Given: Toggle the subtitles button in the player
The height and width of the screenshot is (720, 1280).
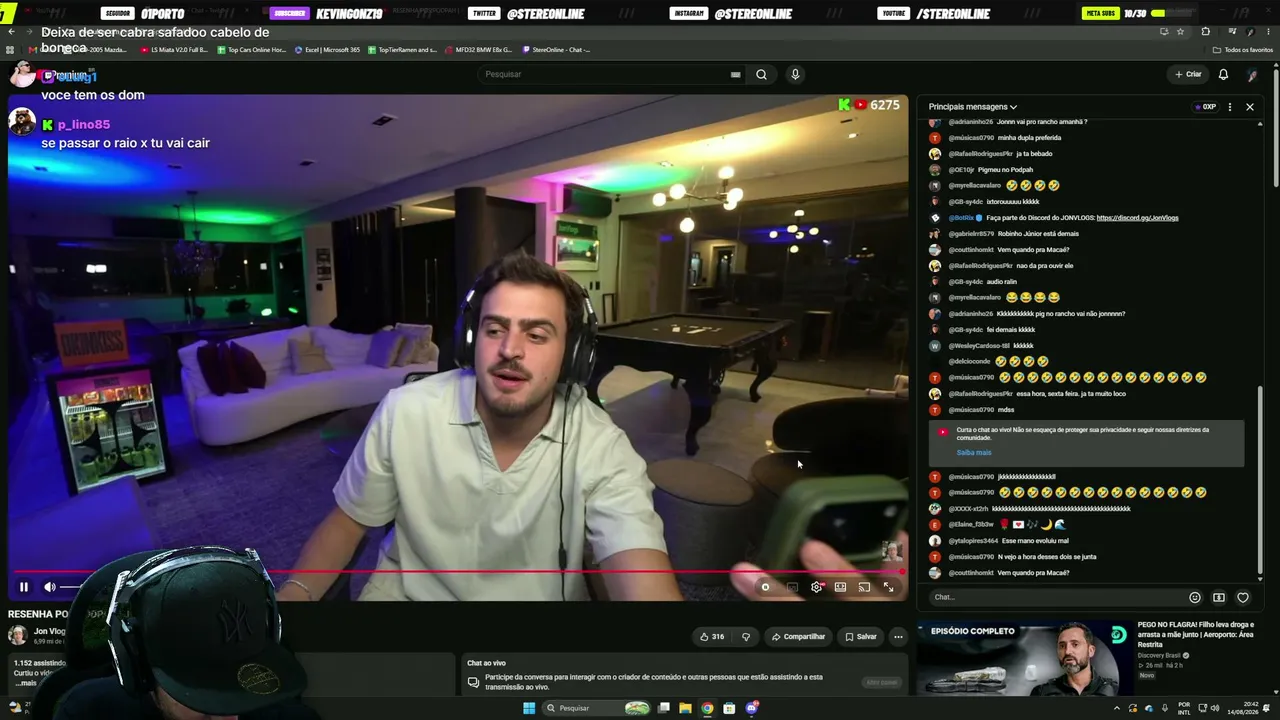Looking at the screenshot, I should click(792, 587).
